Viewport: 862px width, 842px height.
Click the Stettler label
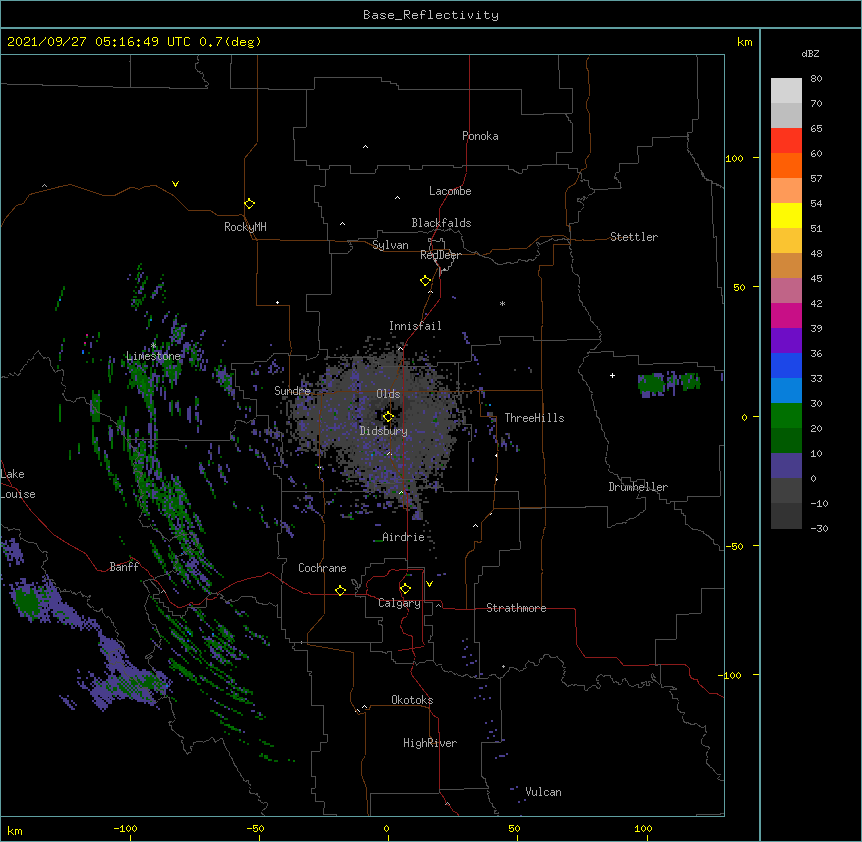click(x=634, y=237)
